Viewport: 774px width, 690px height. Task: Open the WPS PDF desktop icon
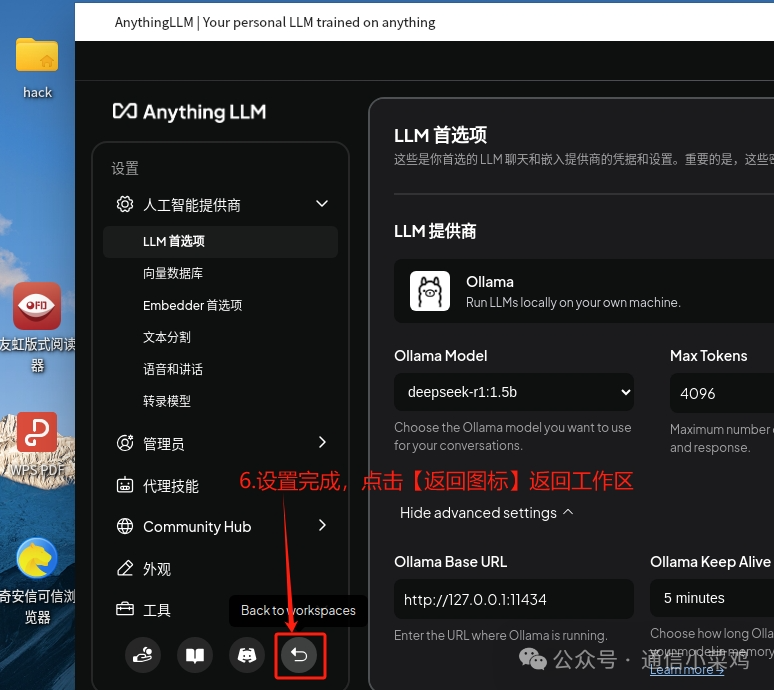(37, 432)
